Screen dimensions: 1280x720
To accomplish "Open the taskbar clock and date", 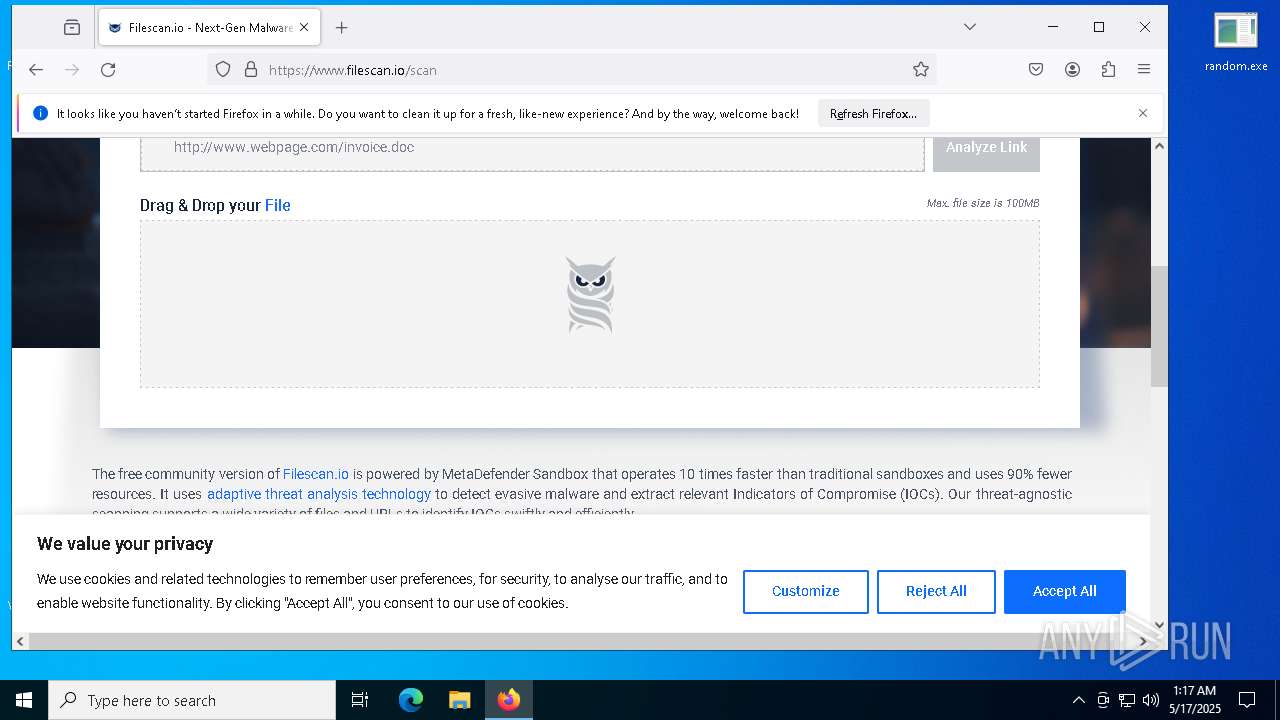I will [1195, 700].
